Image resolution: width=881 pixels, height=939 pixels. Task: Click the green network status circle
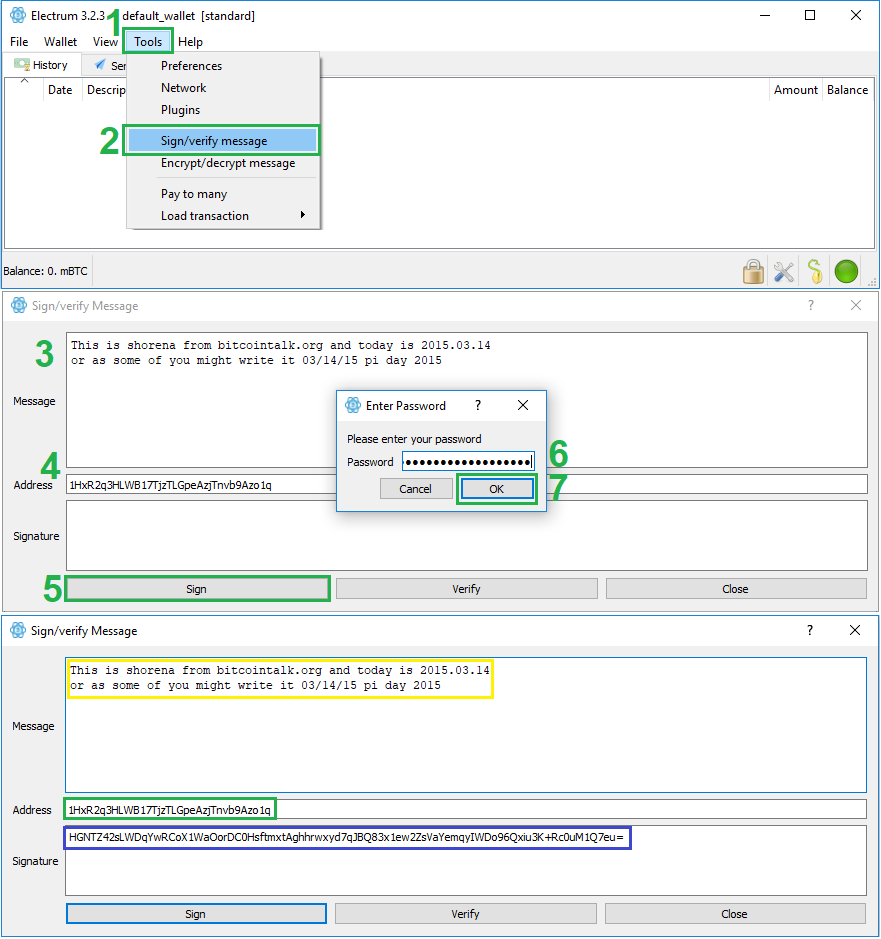click(x=846, y=271)
